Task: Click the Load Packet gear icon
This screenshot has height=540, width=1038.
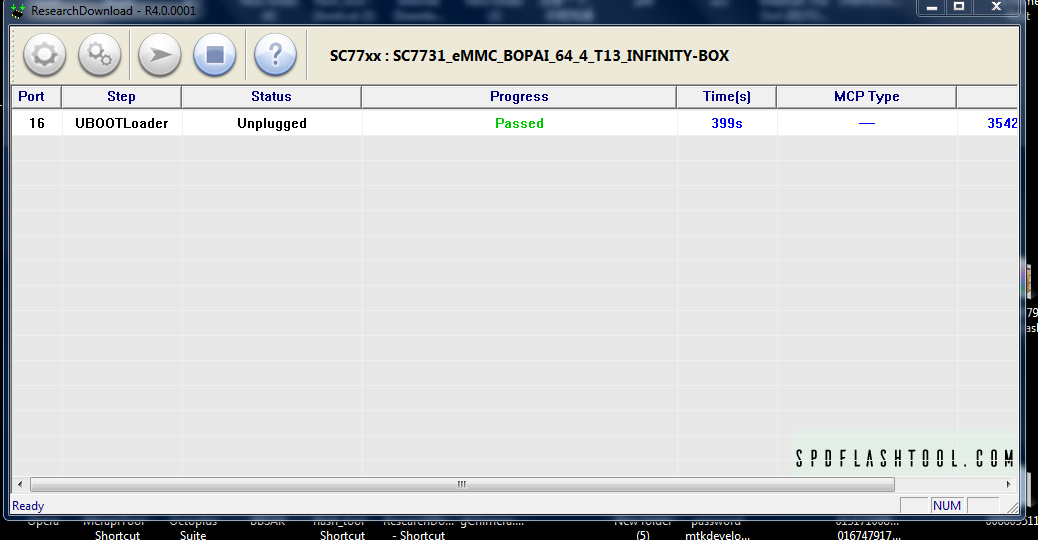Action: pos(44,55)
